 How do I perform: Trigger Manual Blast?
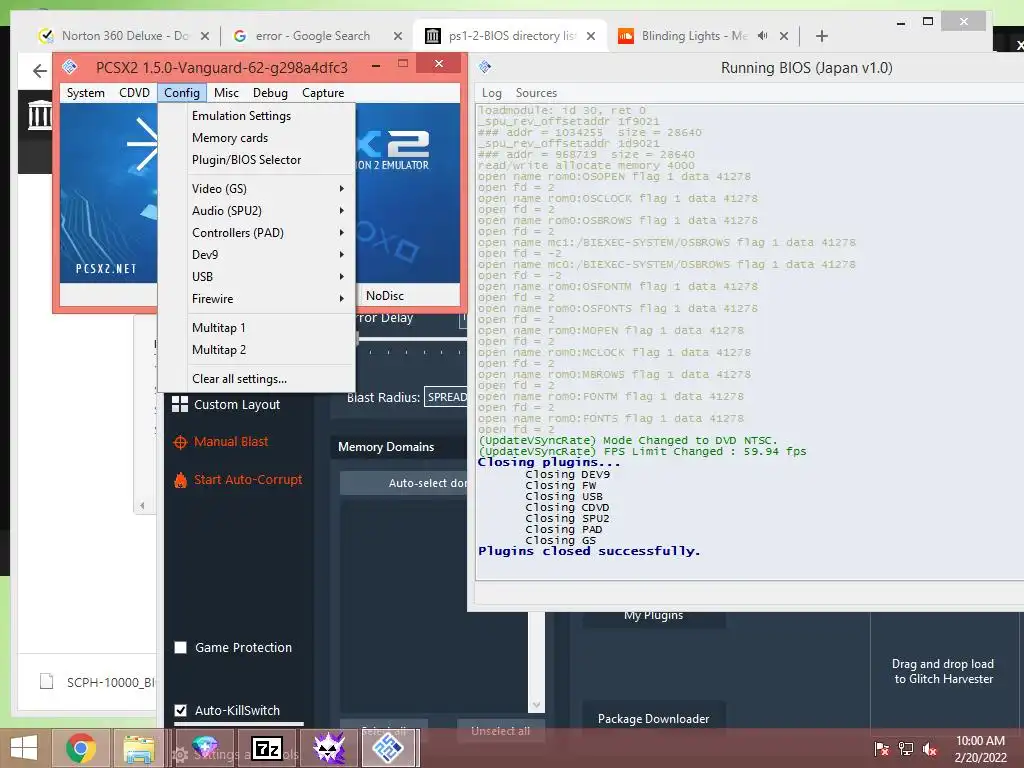click(231, 442)
